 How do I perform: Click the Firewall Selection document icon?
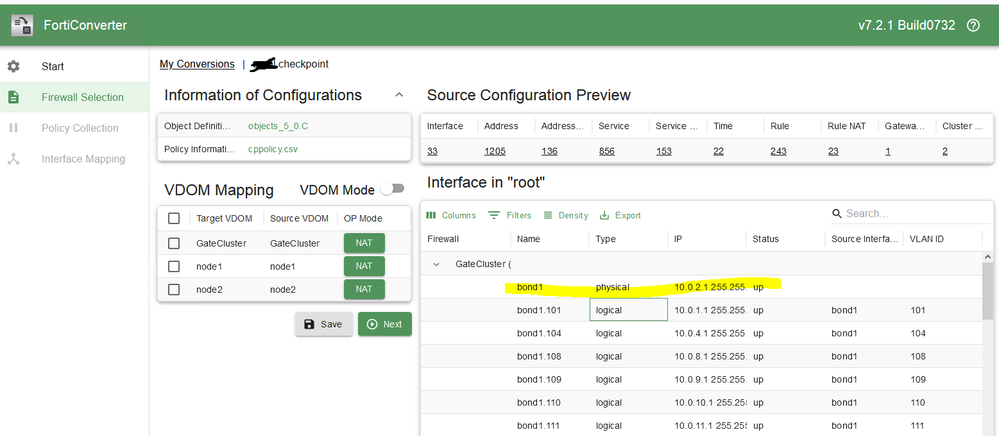pos(13,97)
